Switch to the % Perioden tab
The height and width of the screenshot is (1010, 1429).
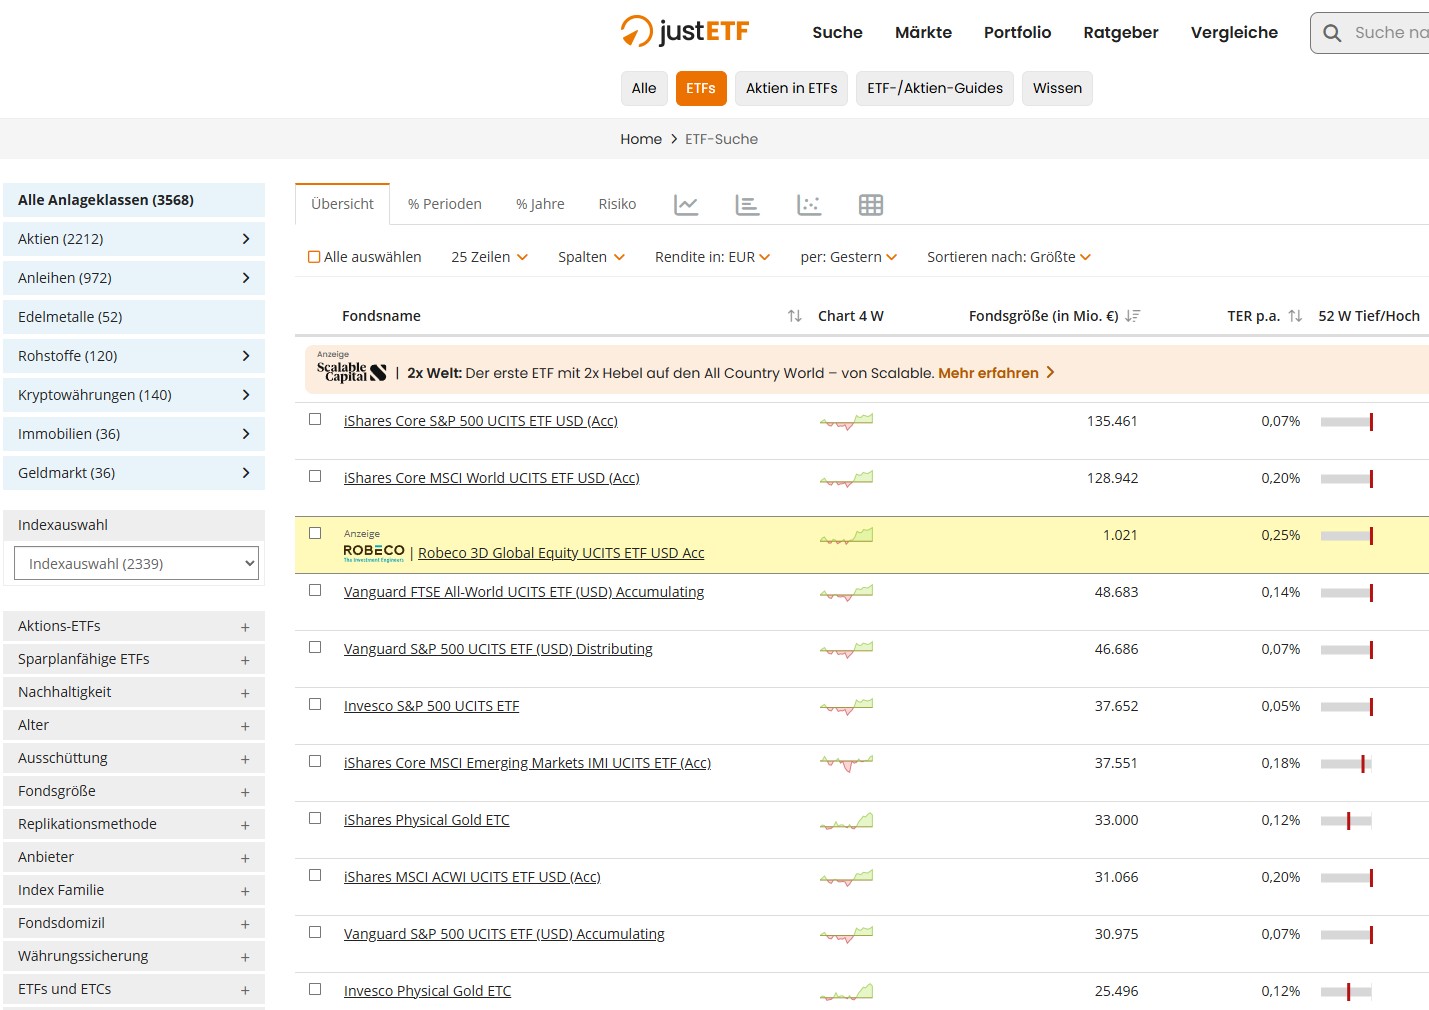[445, 204]
